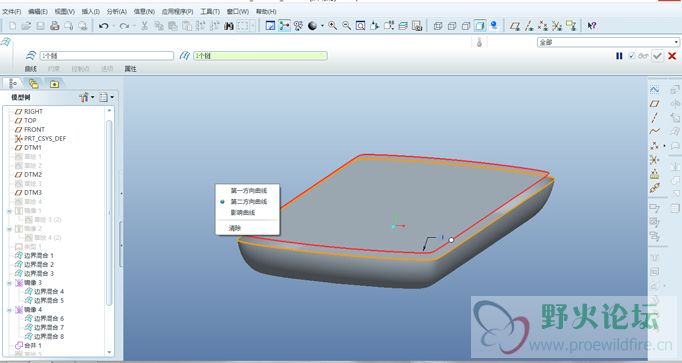This screenshot has width=682, height=363.
Task: Open the 帮助(H) menu
Action: point(266,12)
